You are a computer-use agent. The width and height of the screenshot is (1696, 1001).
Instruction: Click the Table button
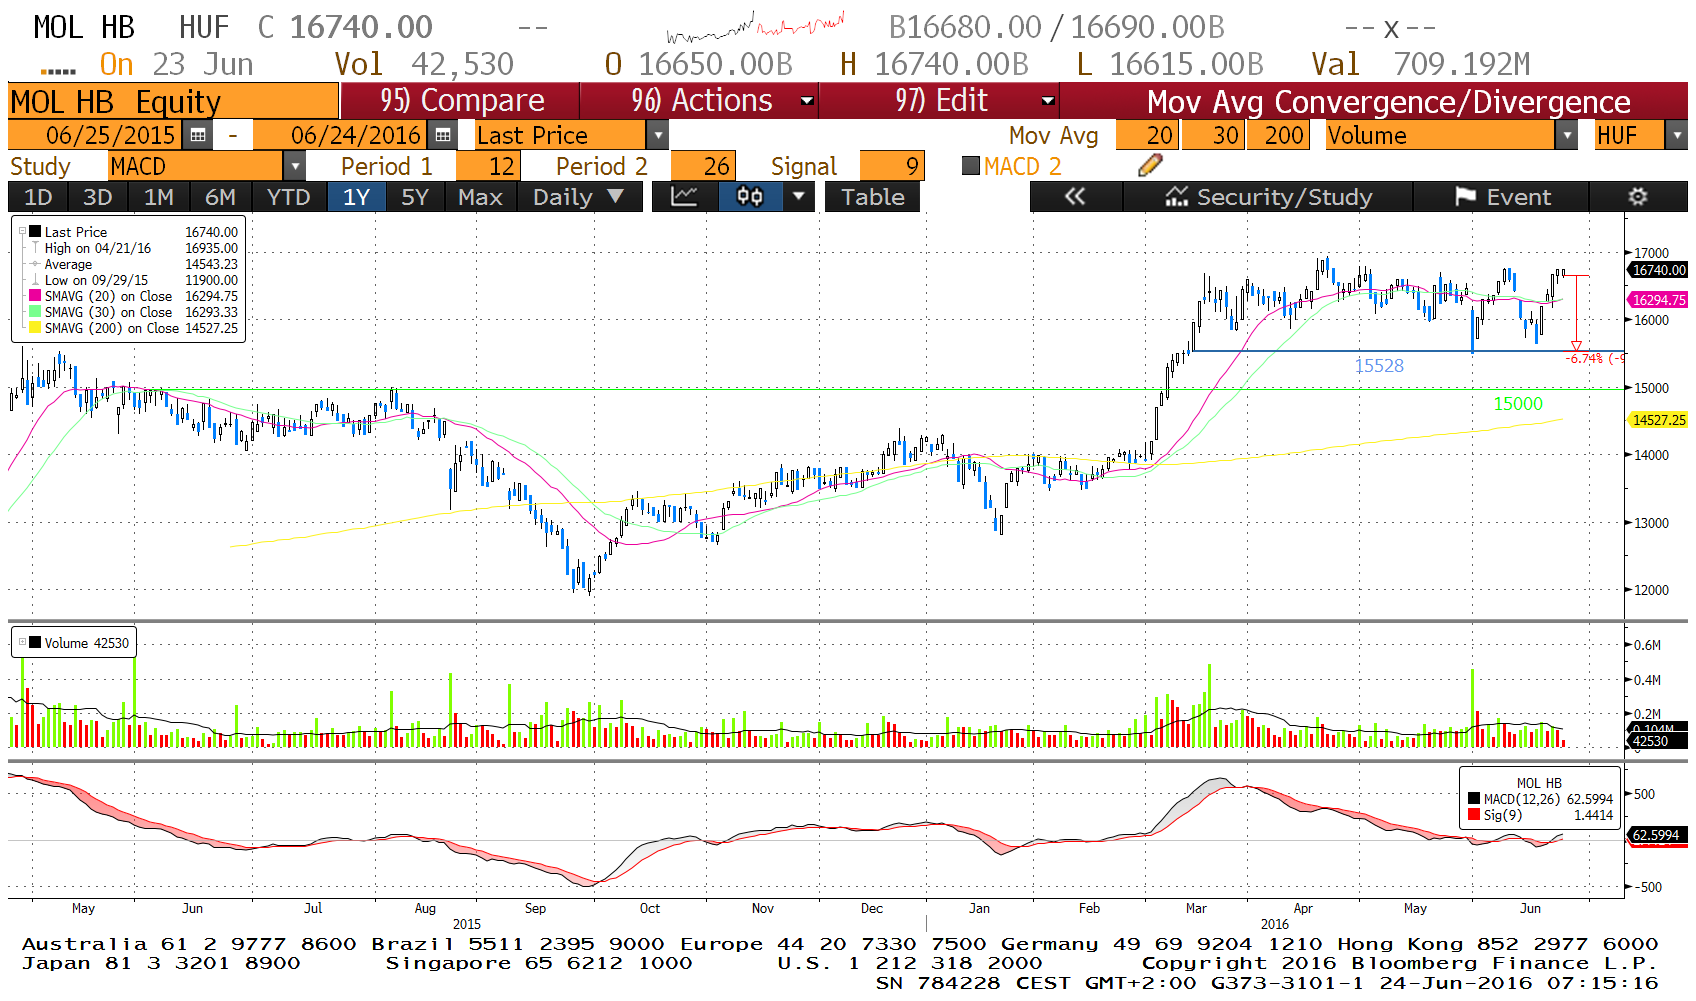(872, 197)
